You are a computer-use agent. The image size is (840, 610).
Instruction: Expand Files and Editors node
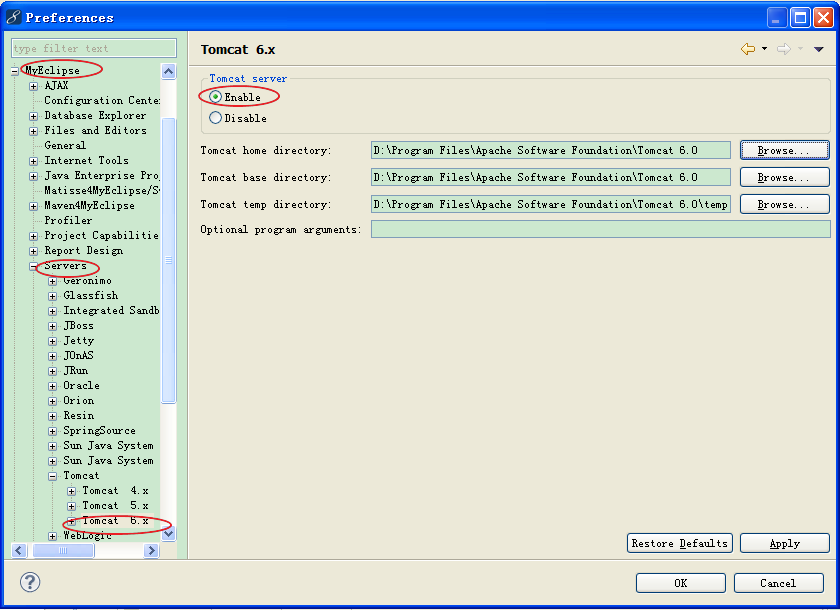point(34,131)
